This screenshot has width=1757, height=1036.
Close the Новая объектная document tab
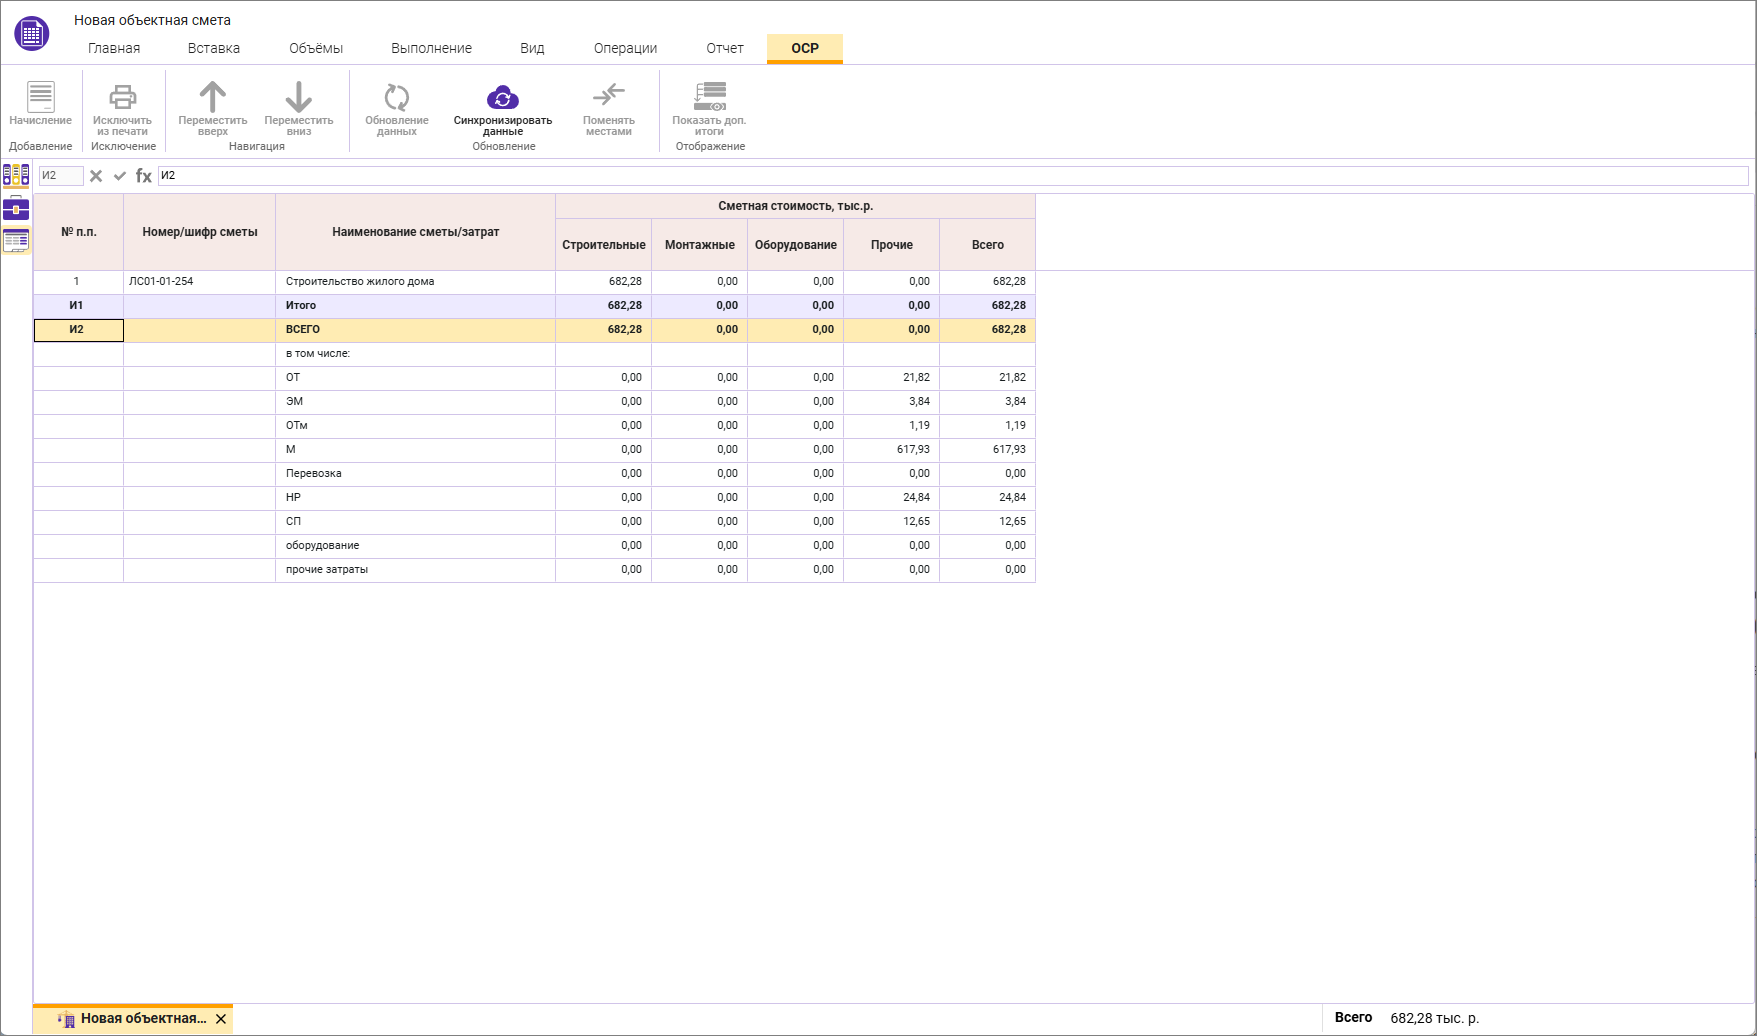click(221, 1019)
